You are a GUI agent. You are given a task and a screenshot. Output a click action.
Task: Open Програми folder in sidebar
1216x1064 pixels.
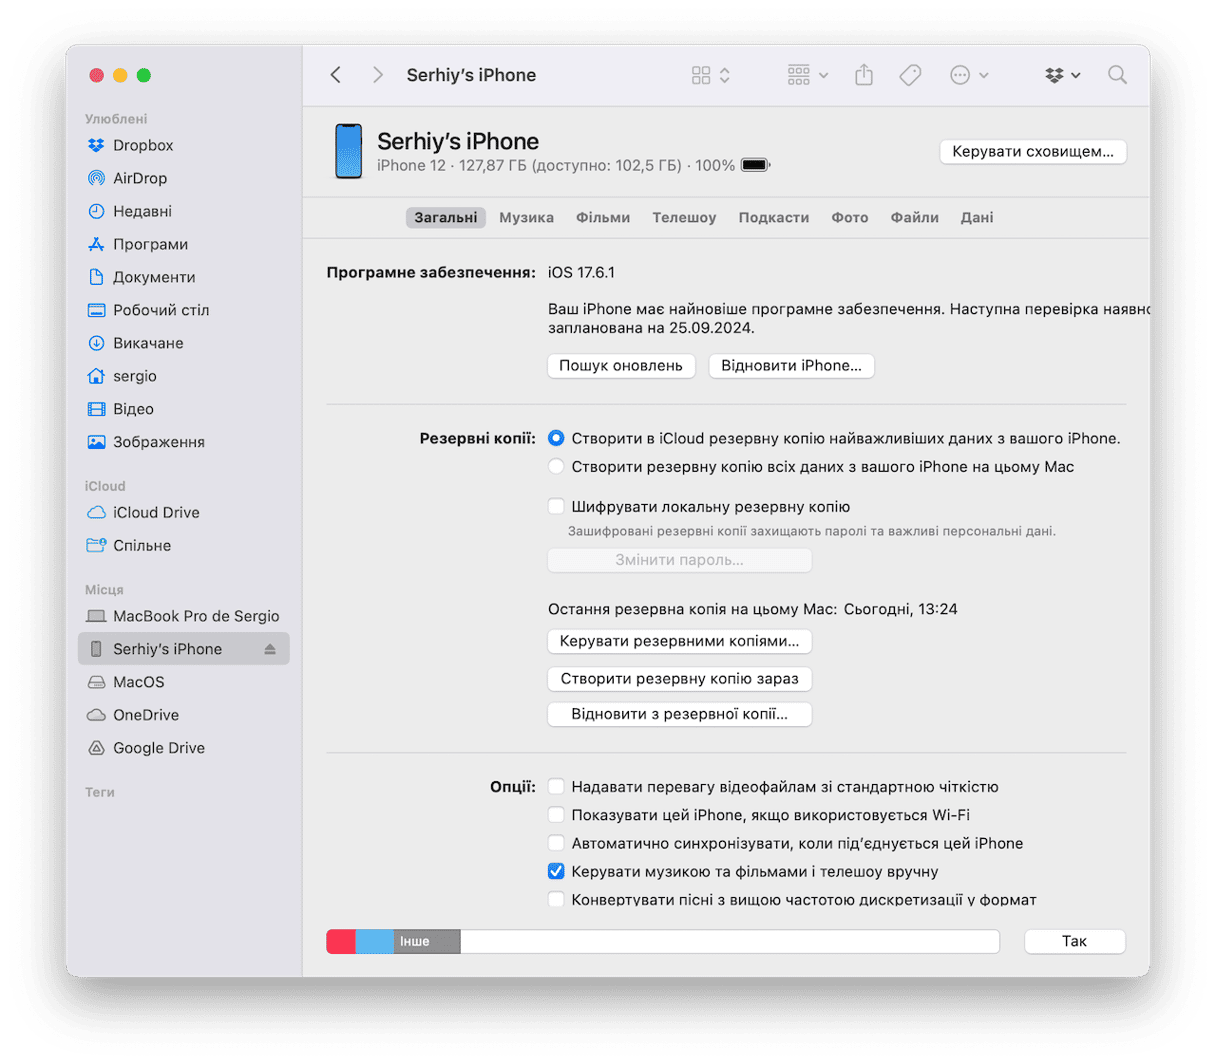(183, 244)
